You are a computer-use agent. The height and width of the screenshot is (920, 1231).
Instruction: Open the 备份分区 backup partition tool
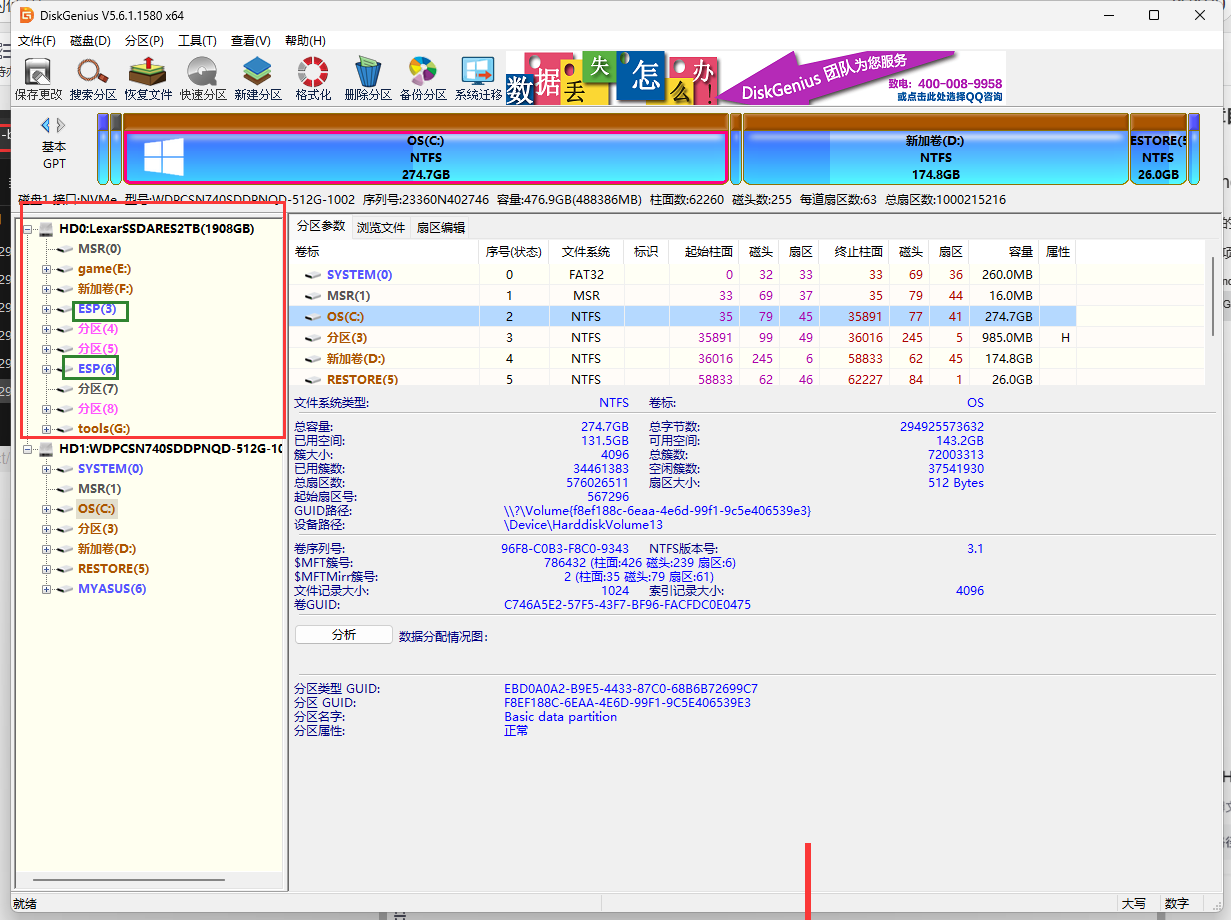(x=423, y=79)
